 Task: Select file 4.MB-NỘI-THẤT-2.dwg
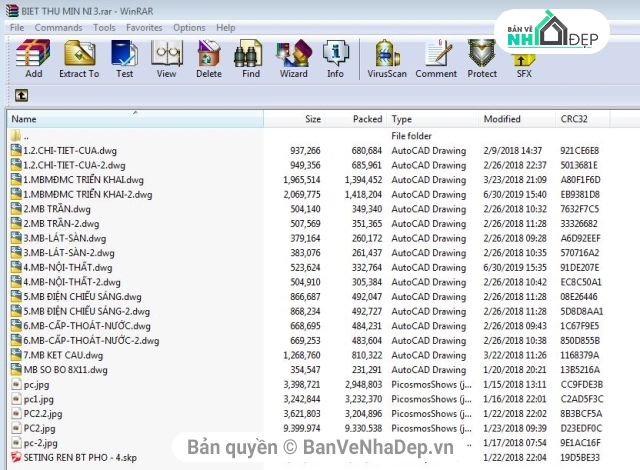72,282
